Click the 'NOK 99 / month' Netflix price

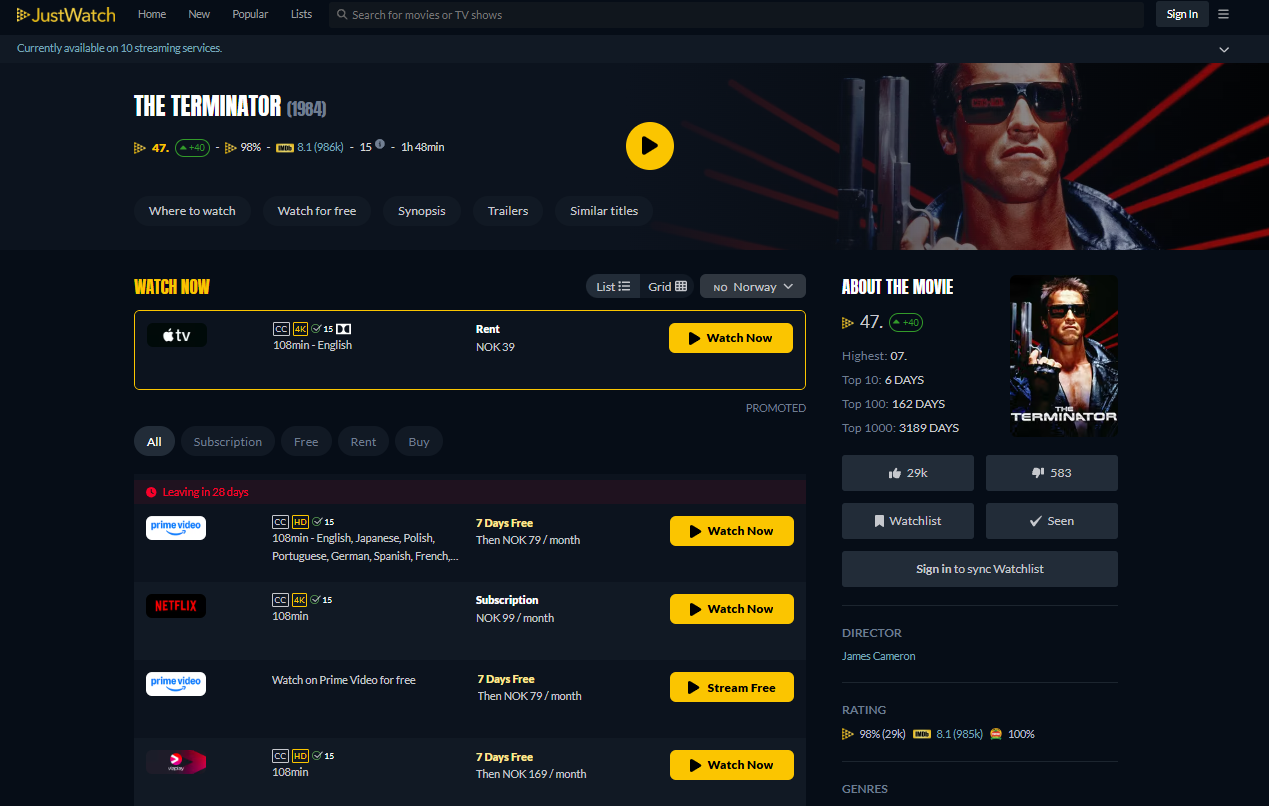point(515,618)
